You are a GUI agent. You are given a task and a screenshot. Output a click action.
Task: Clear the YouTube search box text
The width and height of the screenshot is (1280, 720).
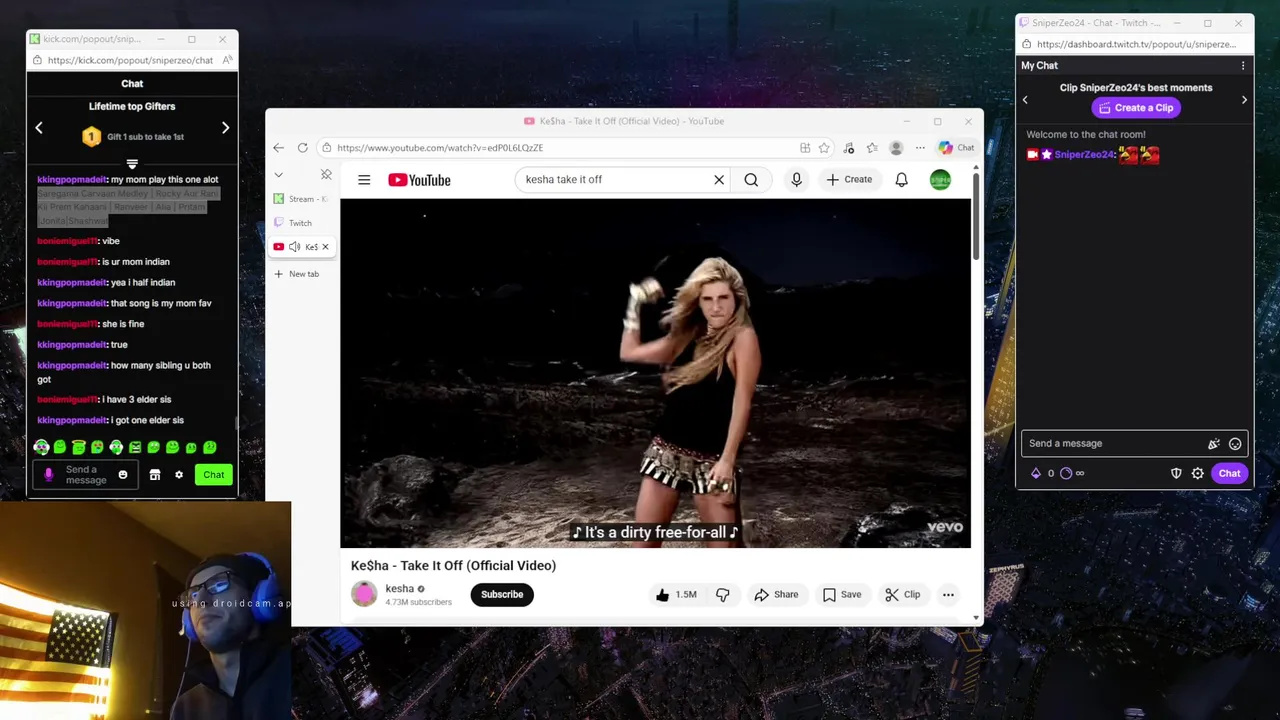718,180
